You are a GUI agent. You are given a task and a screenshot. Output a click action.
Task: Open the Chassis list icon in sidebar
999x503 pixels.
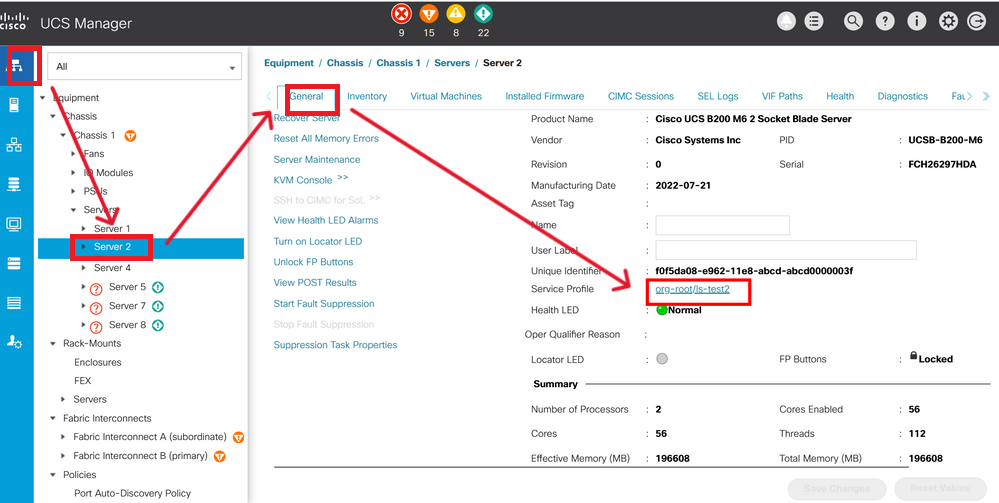pos(14,303)
